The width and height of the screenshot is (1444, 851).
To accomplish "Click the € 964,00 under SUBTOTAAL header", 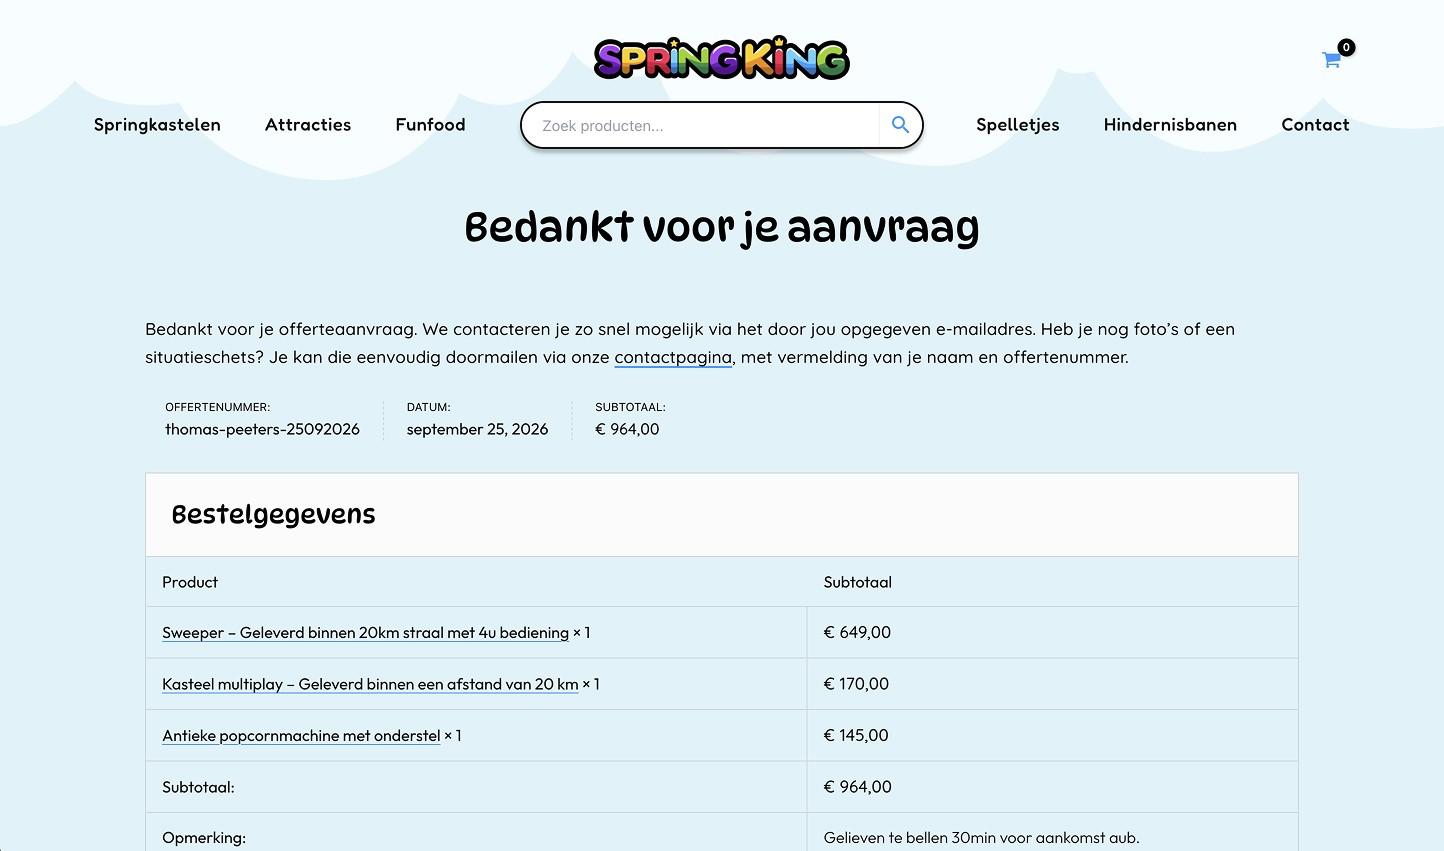I will [627, 429].
